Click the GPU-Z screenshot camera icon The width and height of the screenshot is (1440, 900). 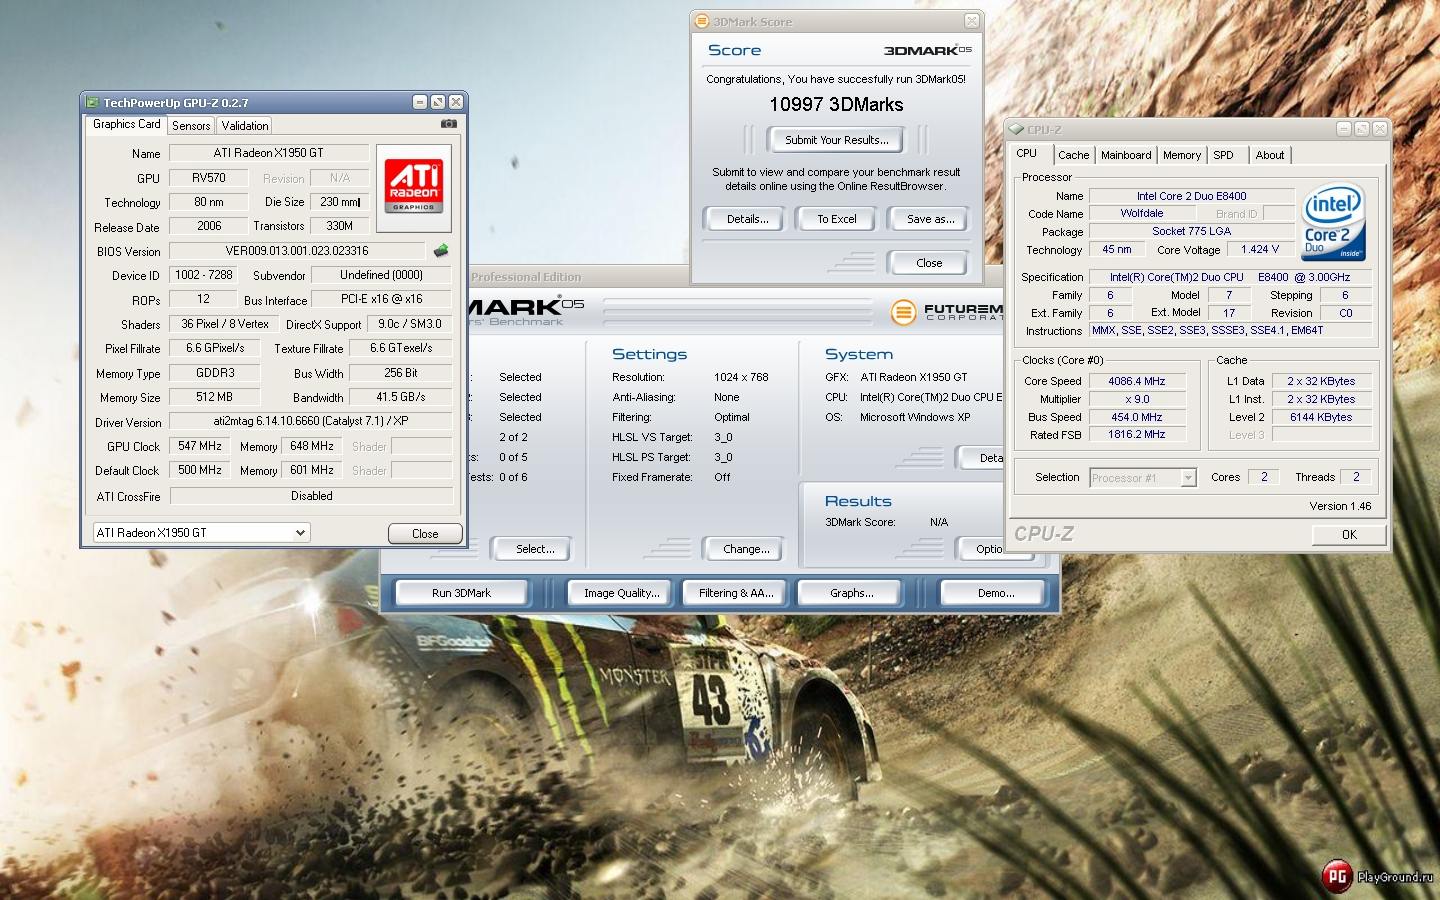coord(449,124)
